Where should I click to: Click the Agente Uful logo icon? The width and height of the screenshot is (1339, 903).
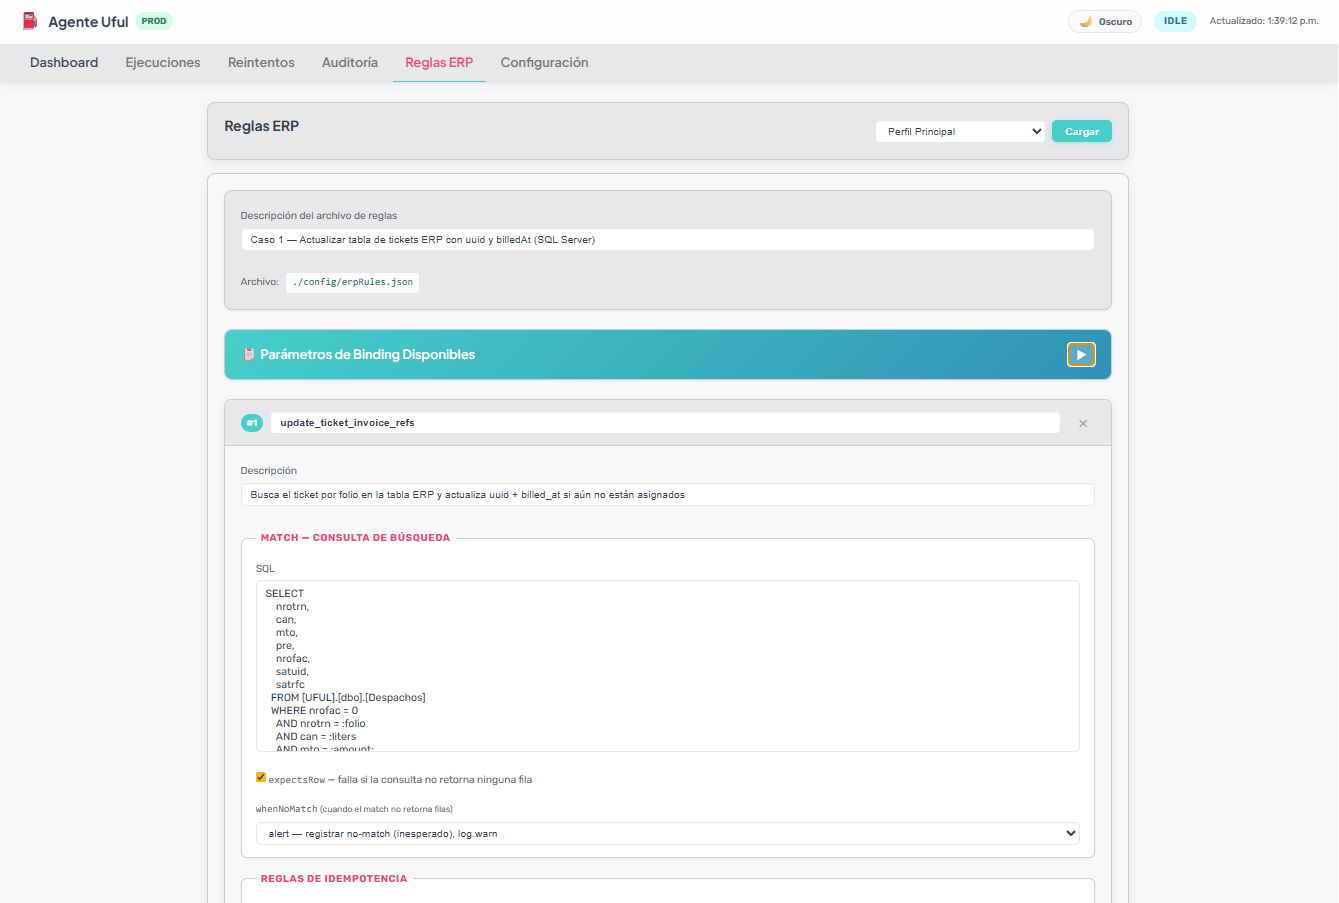pos(30,21)
